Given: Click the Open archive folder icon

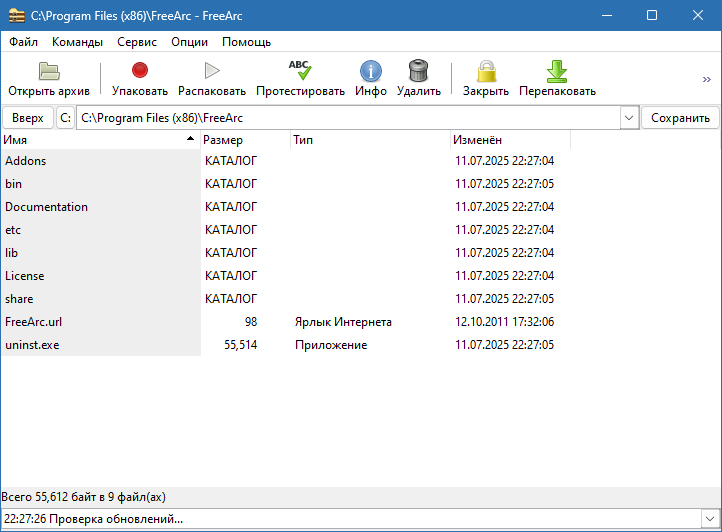Looking at the screenshot, I should [49, 71].
